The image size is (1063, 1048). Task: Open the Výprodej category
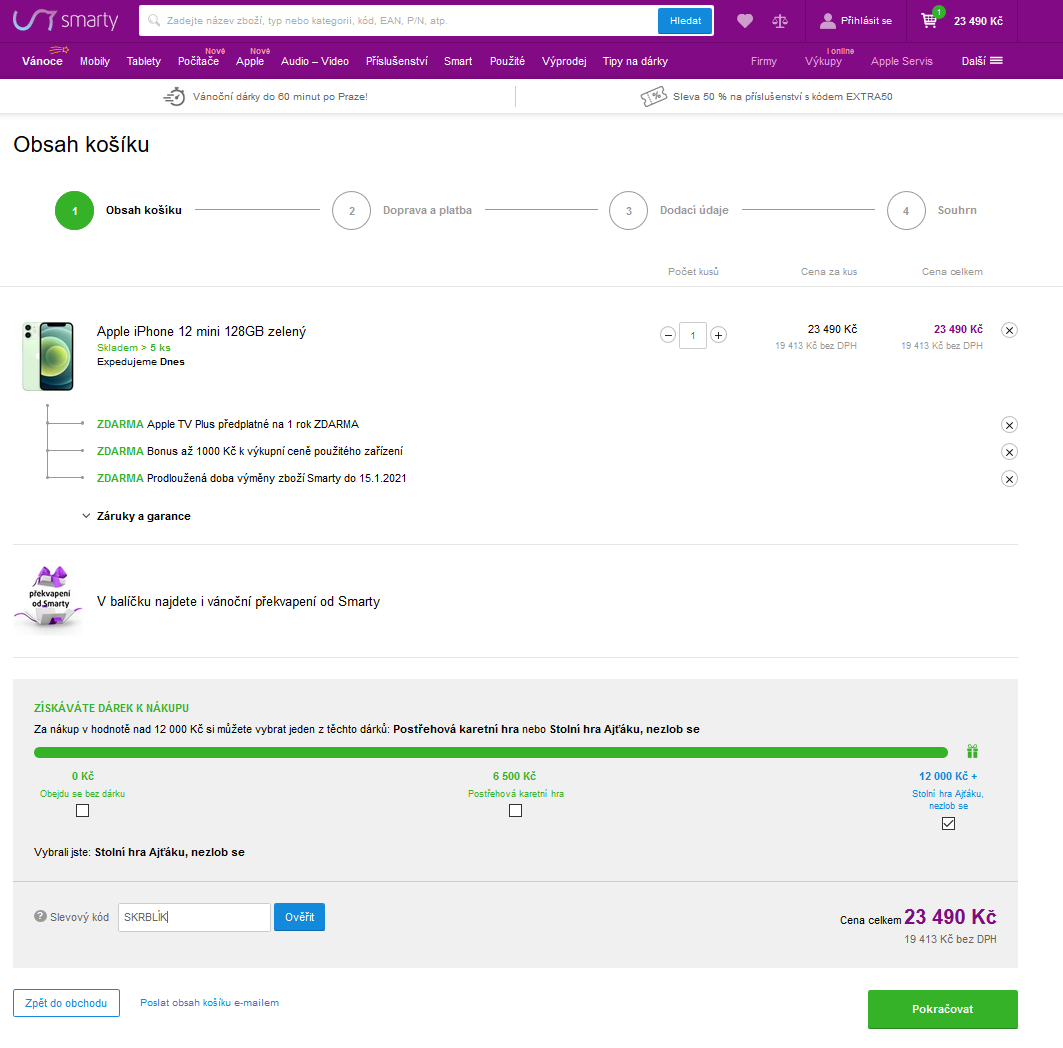(x=564, y=61)
